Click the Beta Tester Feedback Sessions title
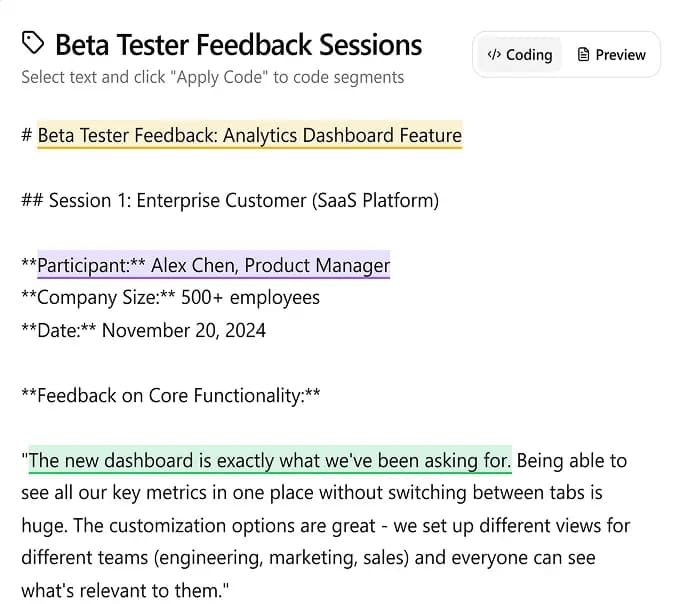The image size is (680, 604). coord(238,45)
